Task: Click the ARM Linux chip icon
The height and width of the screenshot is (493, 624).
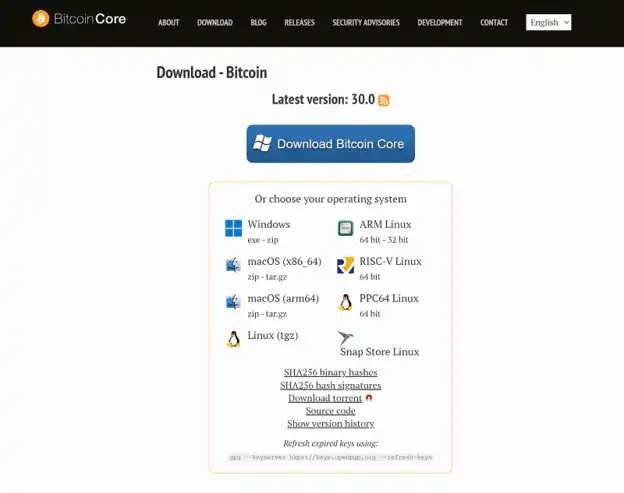Action: coord(345,229)
